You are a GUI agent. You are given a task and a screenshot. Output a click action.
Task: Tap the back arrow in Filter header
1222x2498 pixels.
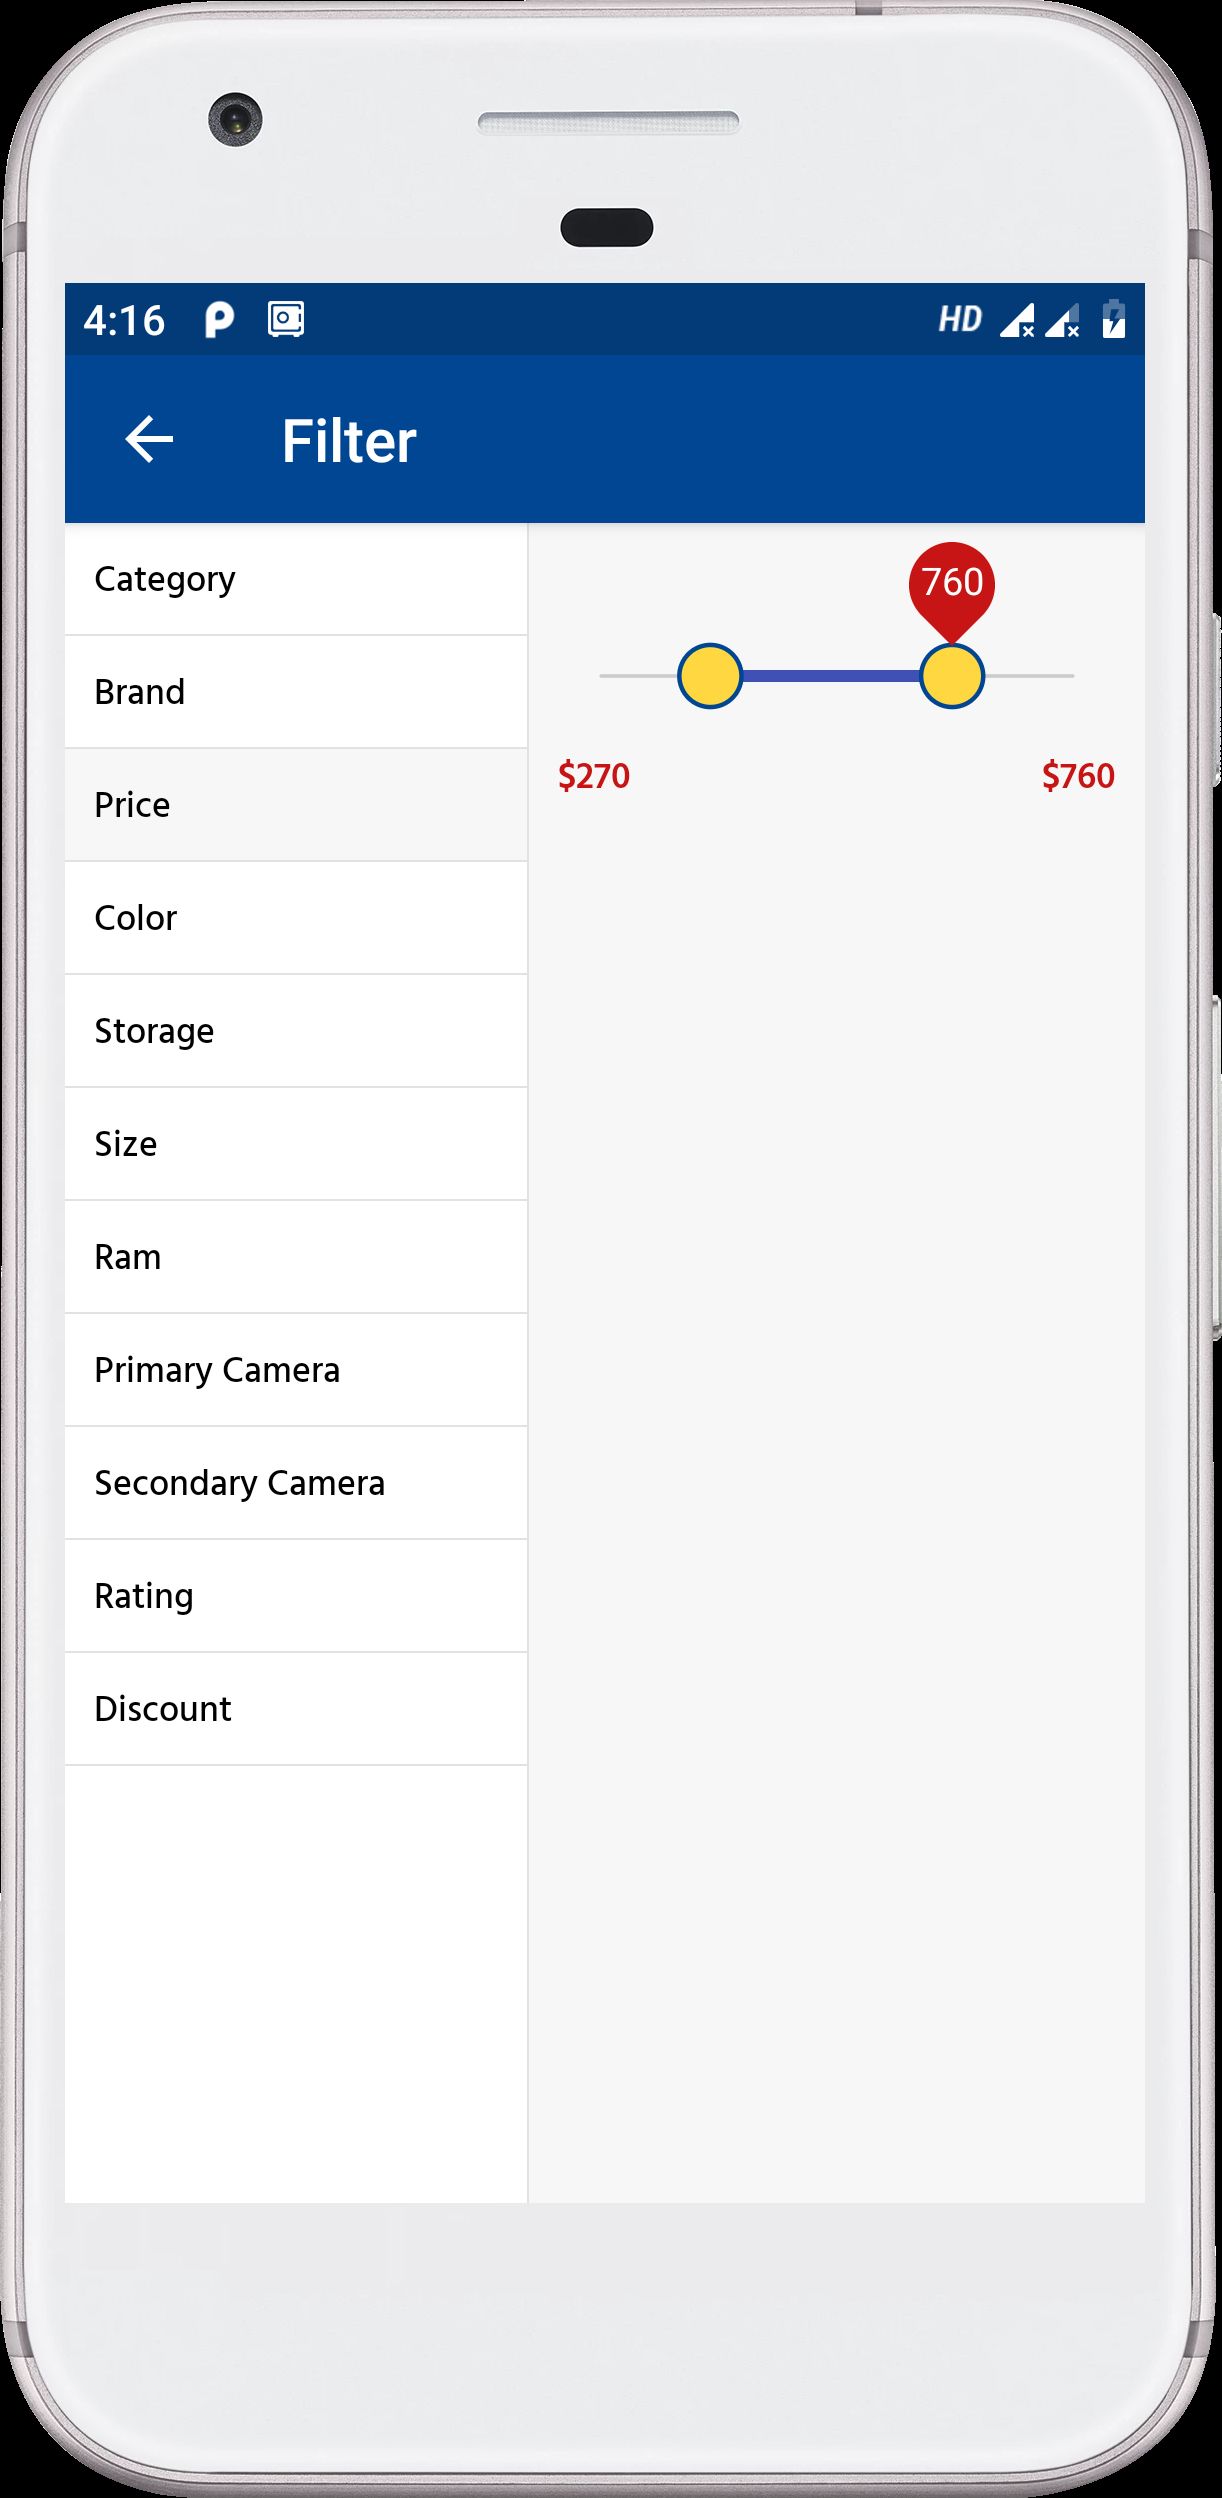[149, 440]
